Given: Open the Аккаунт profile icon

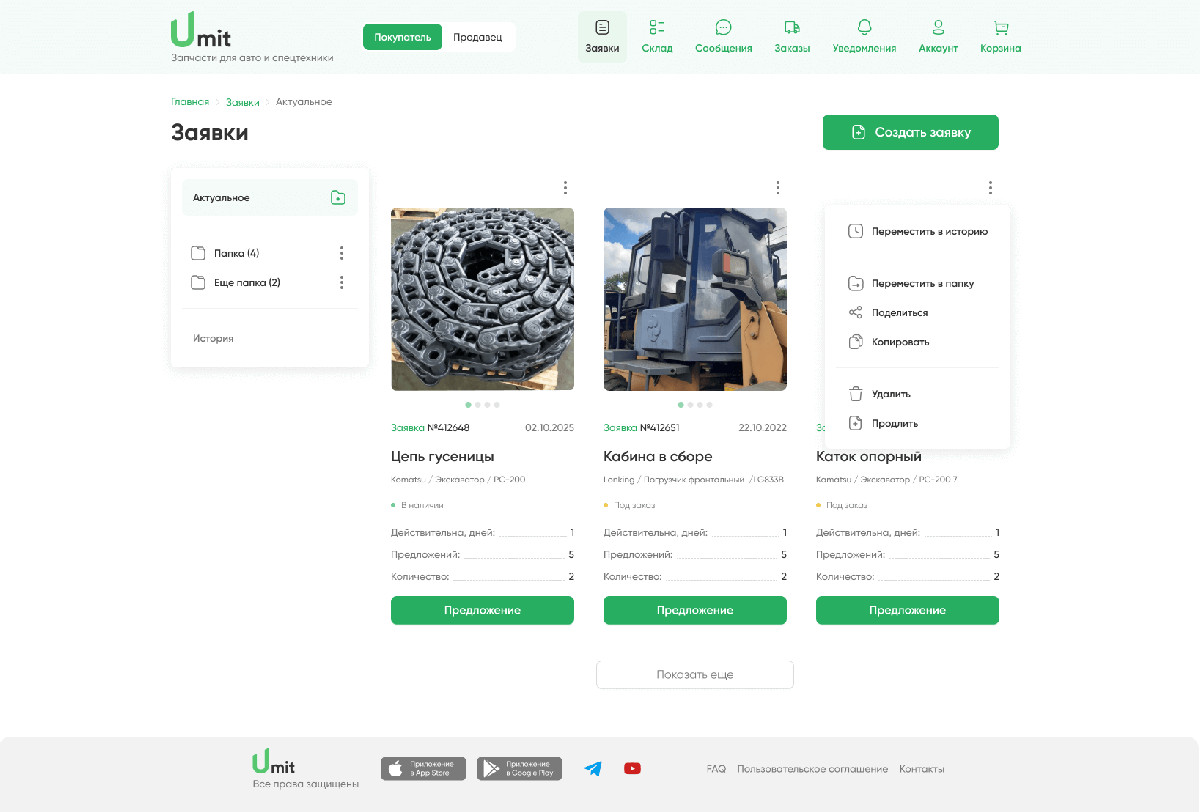Looking at the screenshot, I should (x=937, y=28).
